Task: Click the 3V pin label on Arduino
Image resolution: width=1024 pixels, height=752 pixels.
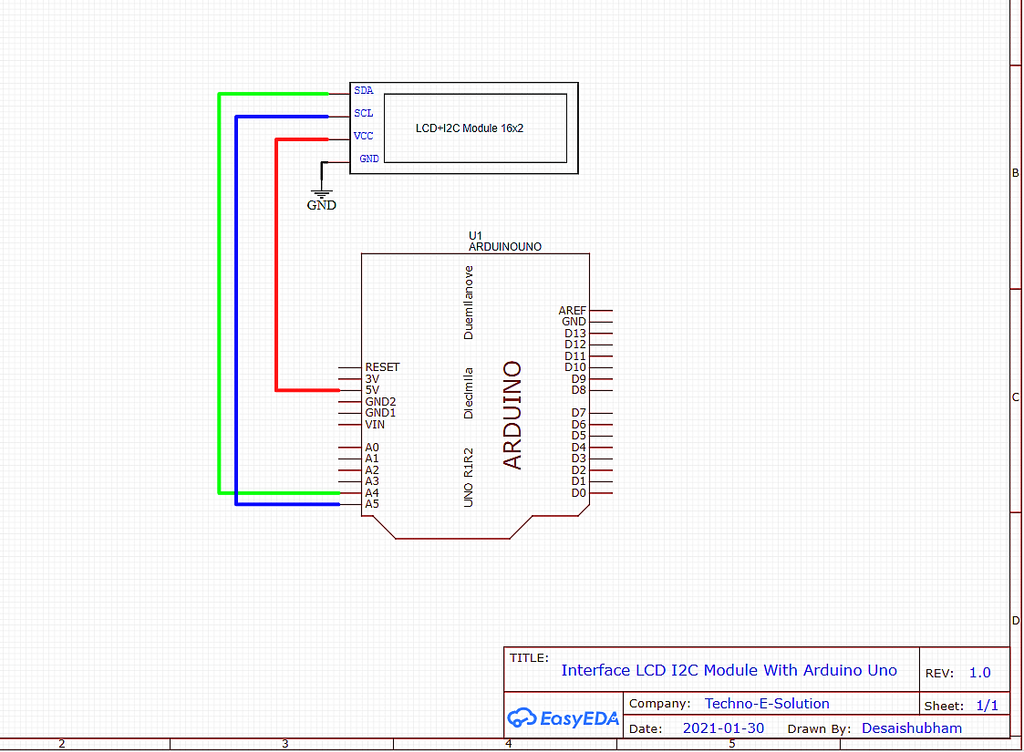Action: tap(372, 379)
